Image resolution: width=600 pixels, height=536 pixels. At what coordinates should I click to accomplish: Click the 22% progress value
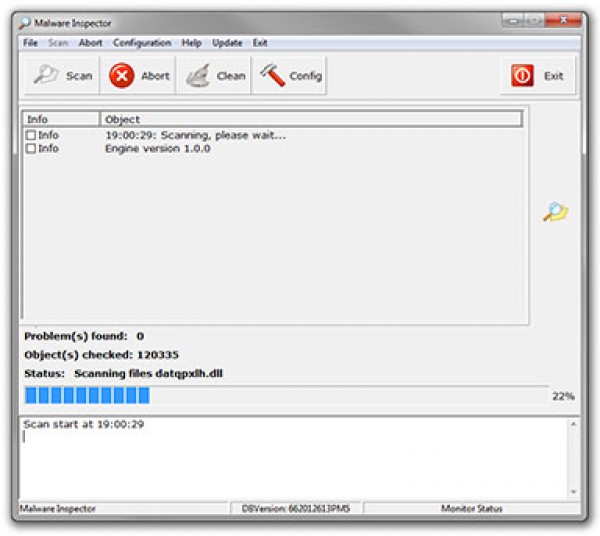(x=563, y=396)
